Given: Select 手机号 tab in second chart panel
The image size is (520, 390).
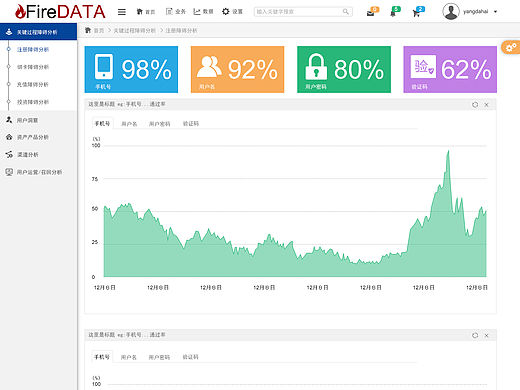Looking at the screenshot, I should 102,357.
